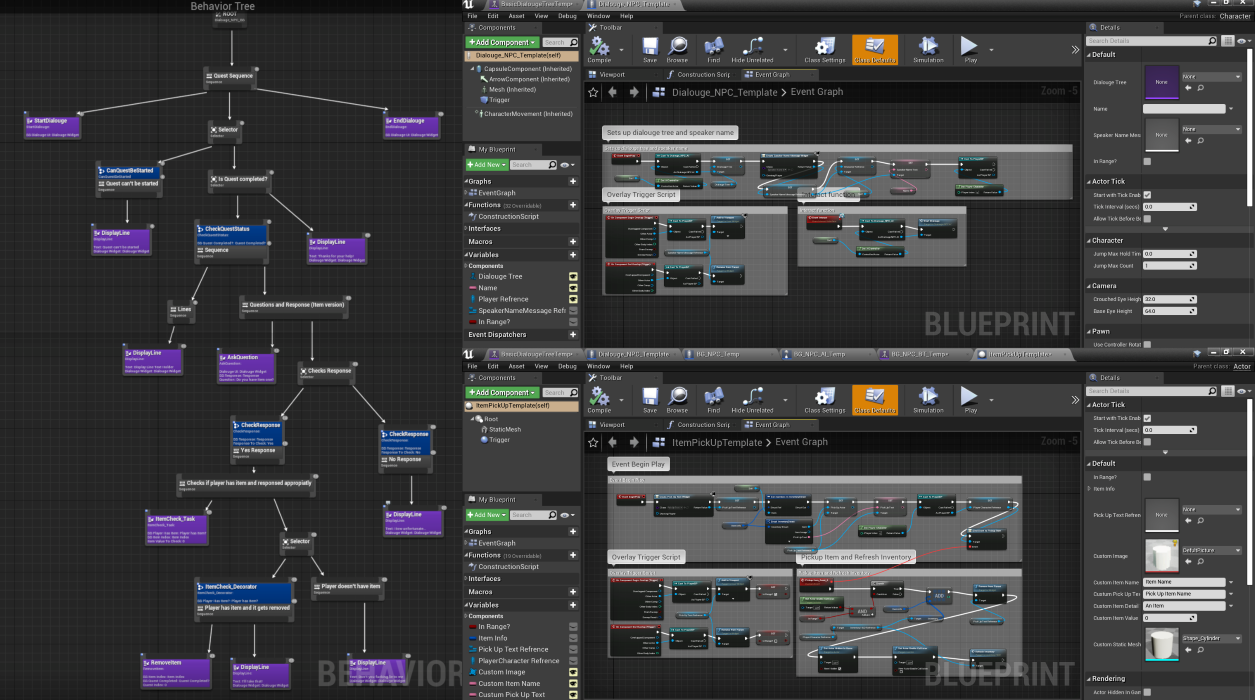Toggle the Actor Hidden In Game checkbox
This screenshot has width=1255, height=700.
coord(1147,692)
